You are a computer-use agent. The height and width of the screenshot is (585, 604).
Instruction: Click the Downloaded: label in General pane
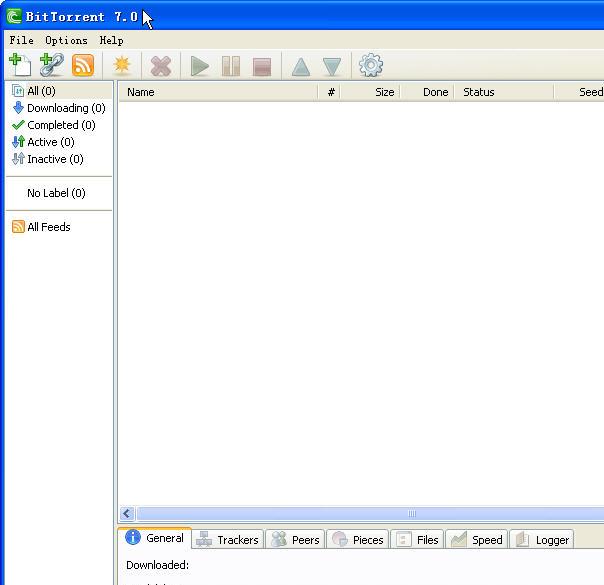tap(158, 565)
